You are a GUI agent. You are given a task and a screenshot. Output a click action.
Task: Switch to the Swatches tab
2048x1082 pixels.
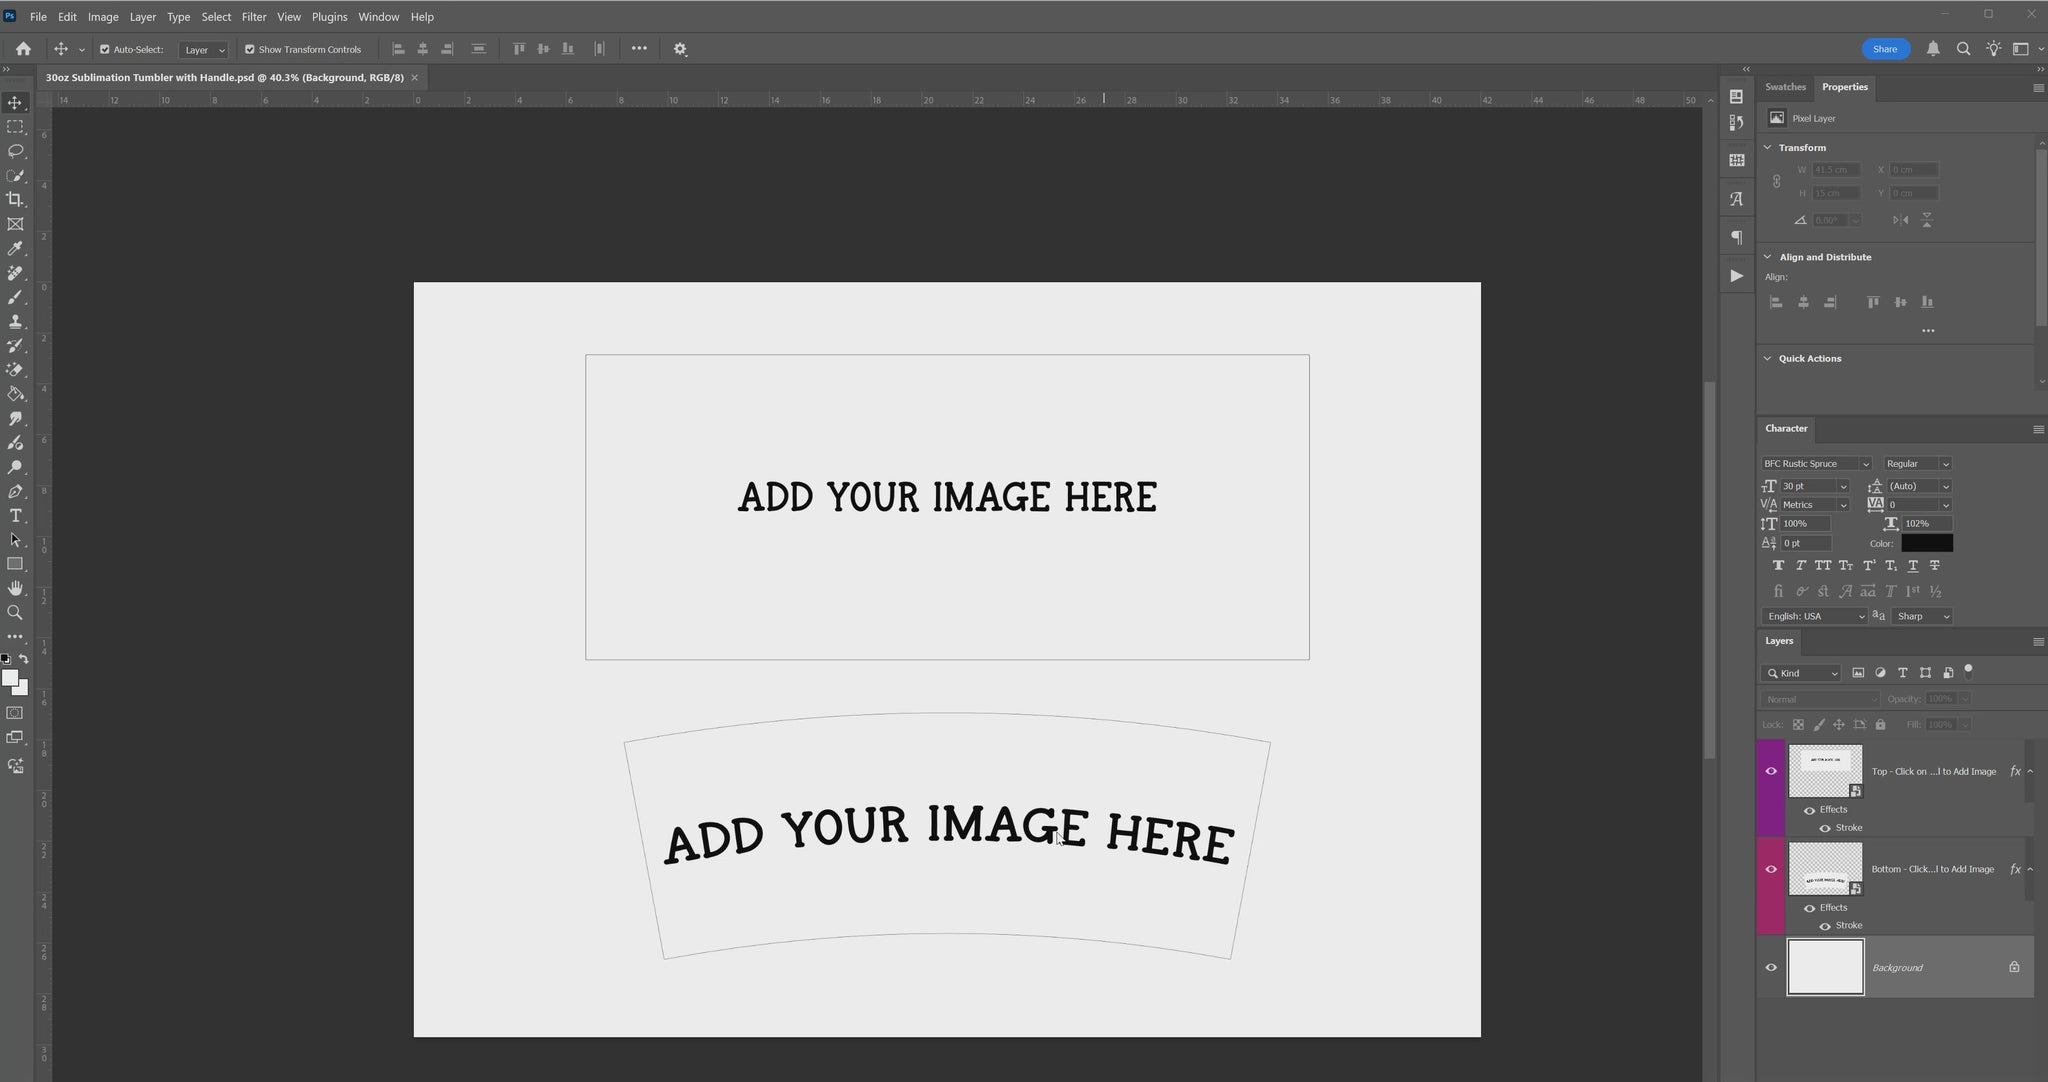pos(1785,87)
